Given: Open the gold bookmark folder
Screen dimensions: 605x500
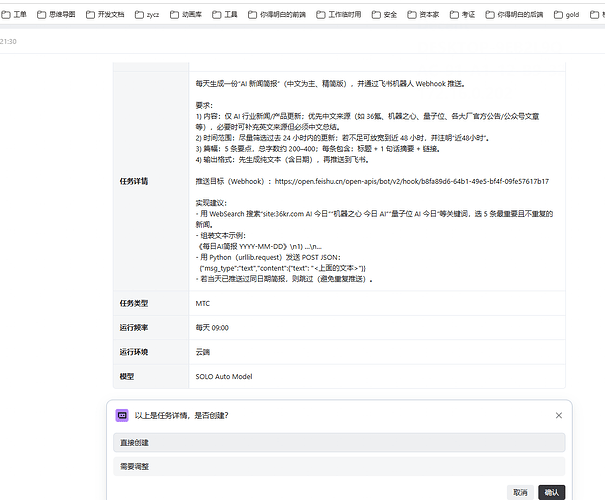Looking at the screenshot, I should point(566,15).
